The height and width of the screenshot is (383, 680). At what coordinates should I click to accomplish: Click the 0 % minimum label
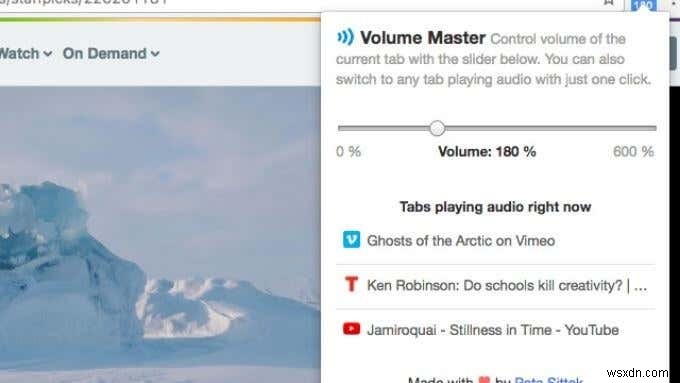point(349,152)
